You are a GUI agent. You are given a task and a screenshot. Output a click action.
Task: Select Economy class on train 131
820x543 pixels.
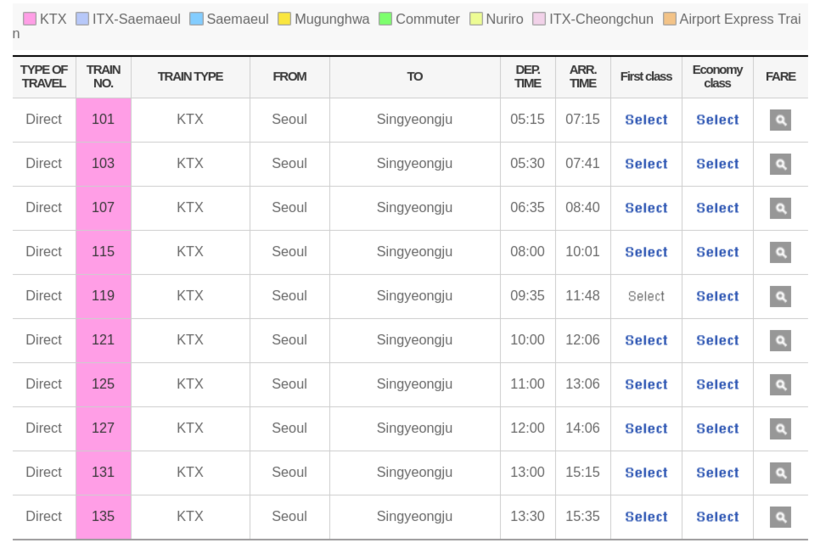pyautogui.click(x=717, y=473)
